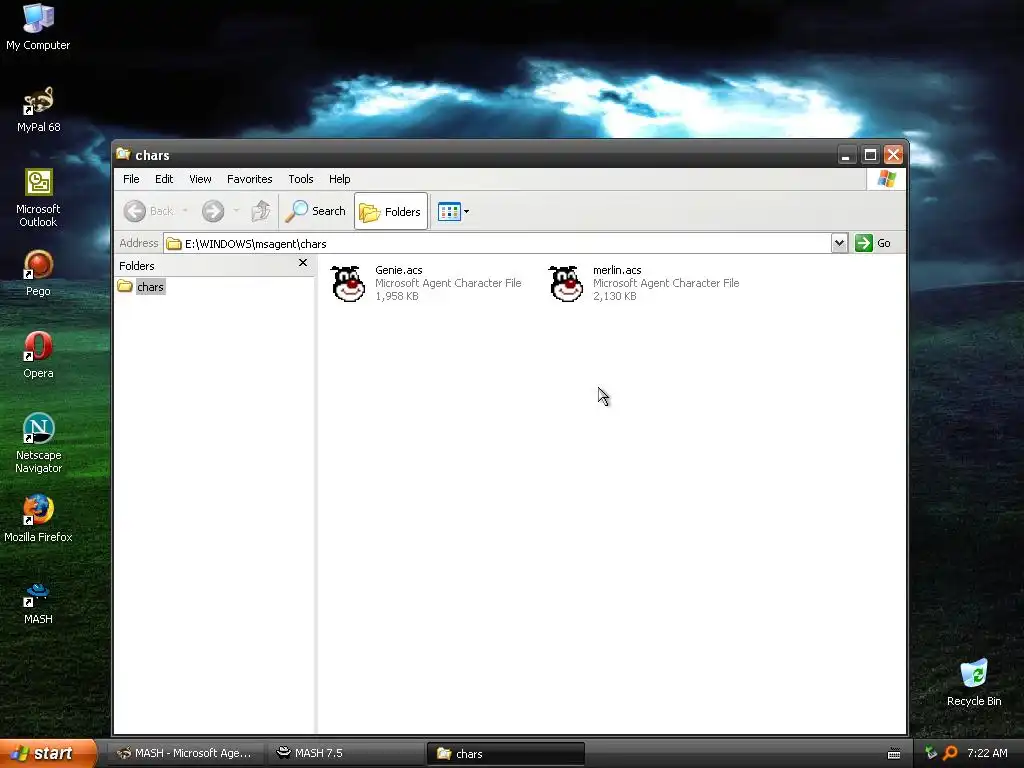
Task: Expand the Address bar dropdown
Action: 839,243
